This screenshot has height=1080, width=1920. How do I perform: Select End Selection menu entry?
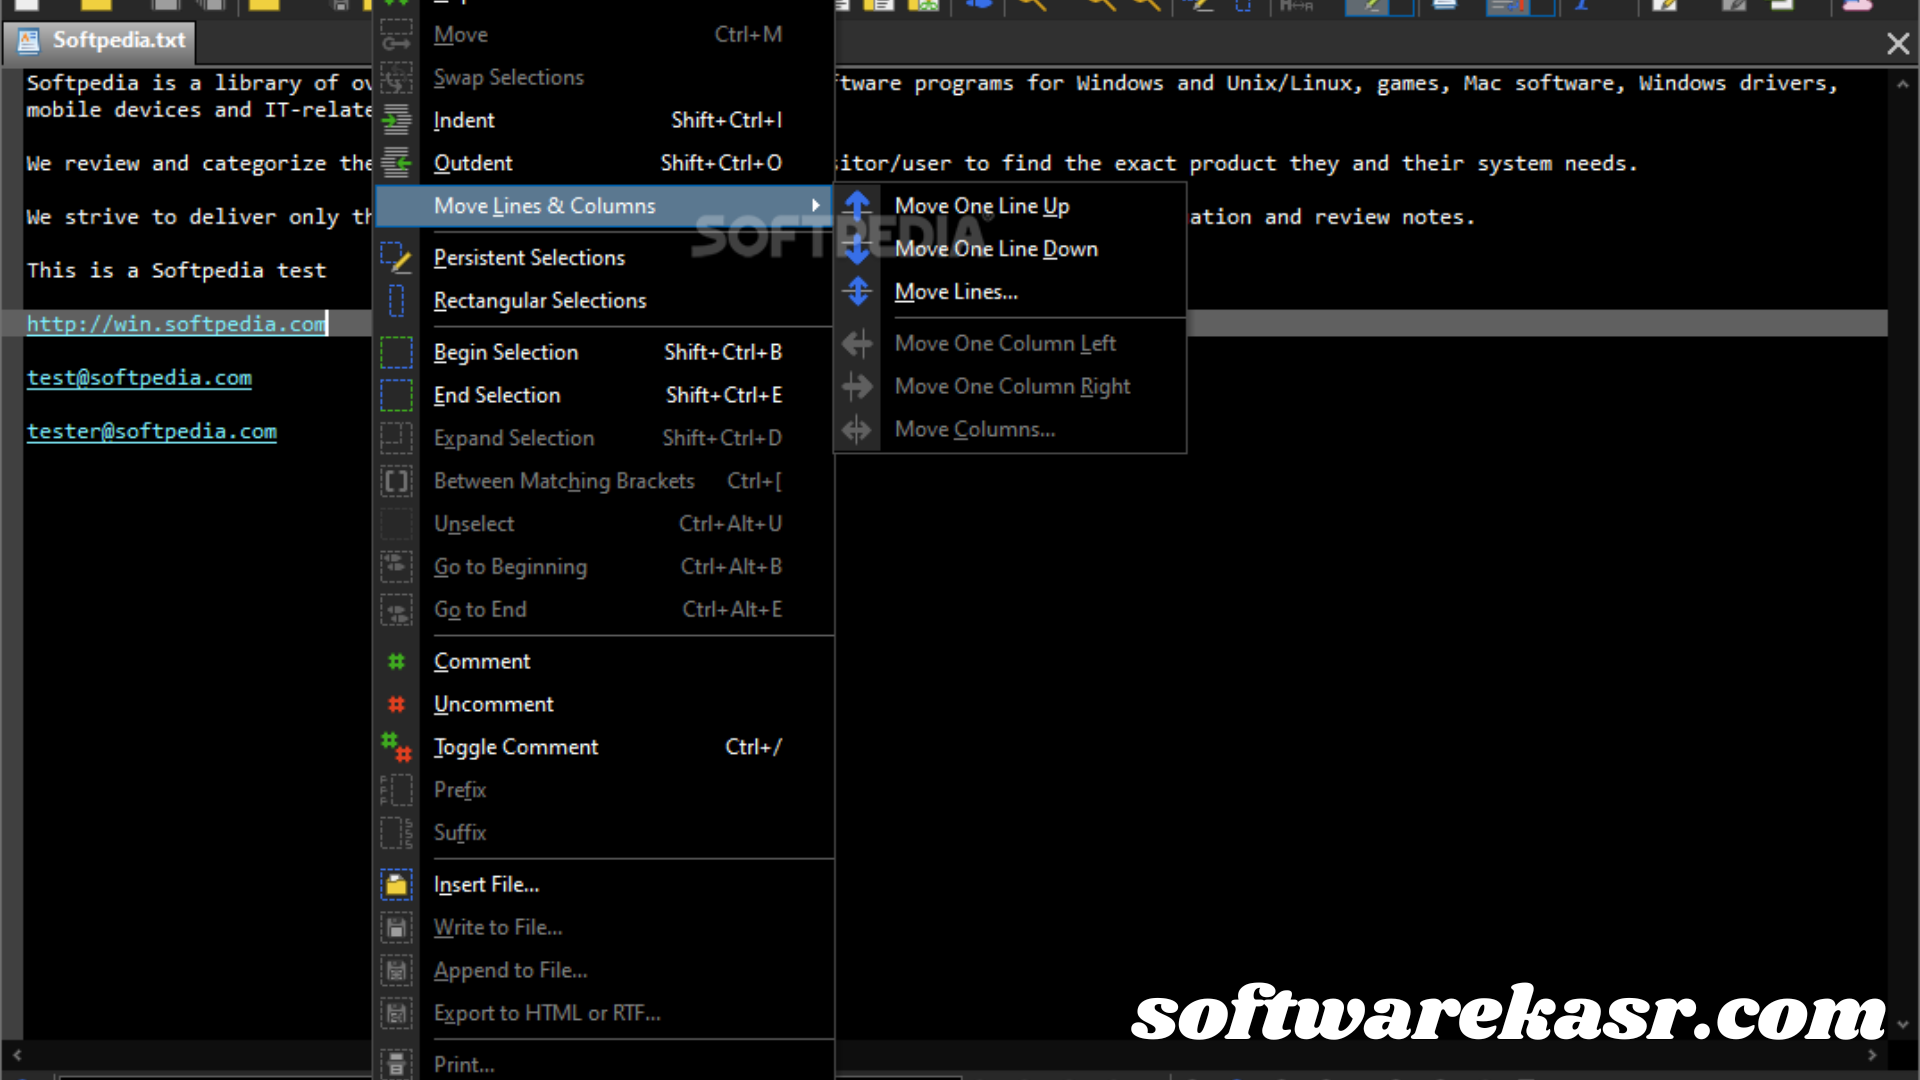pyautogui.click(x=604, y=396)
